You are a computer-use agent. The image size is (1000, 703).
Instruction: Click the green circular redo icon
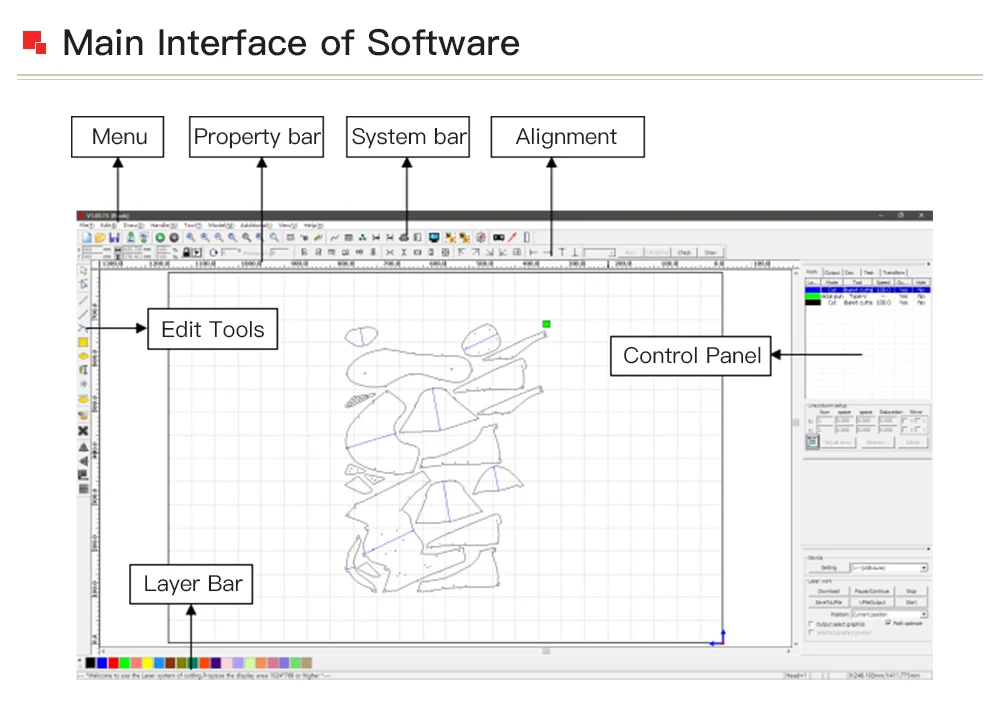pyautogui.click(x=160, y=237)
